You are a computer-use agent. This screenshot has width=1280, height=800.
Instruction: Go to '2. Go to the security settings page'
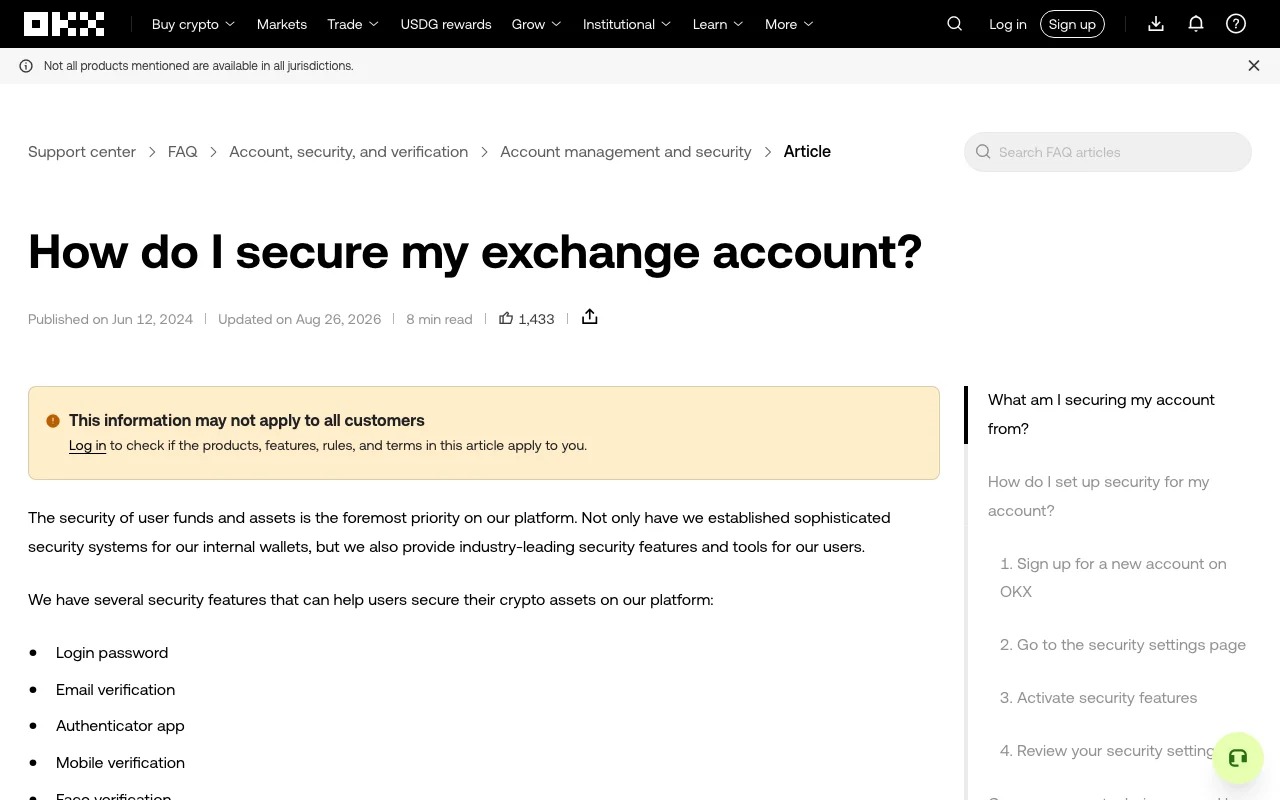(x=1123, y=645)
